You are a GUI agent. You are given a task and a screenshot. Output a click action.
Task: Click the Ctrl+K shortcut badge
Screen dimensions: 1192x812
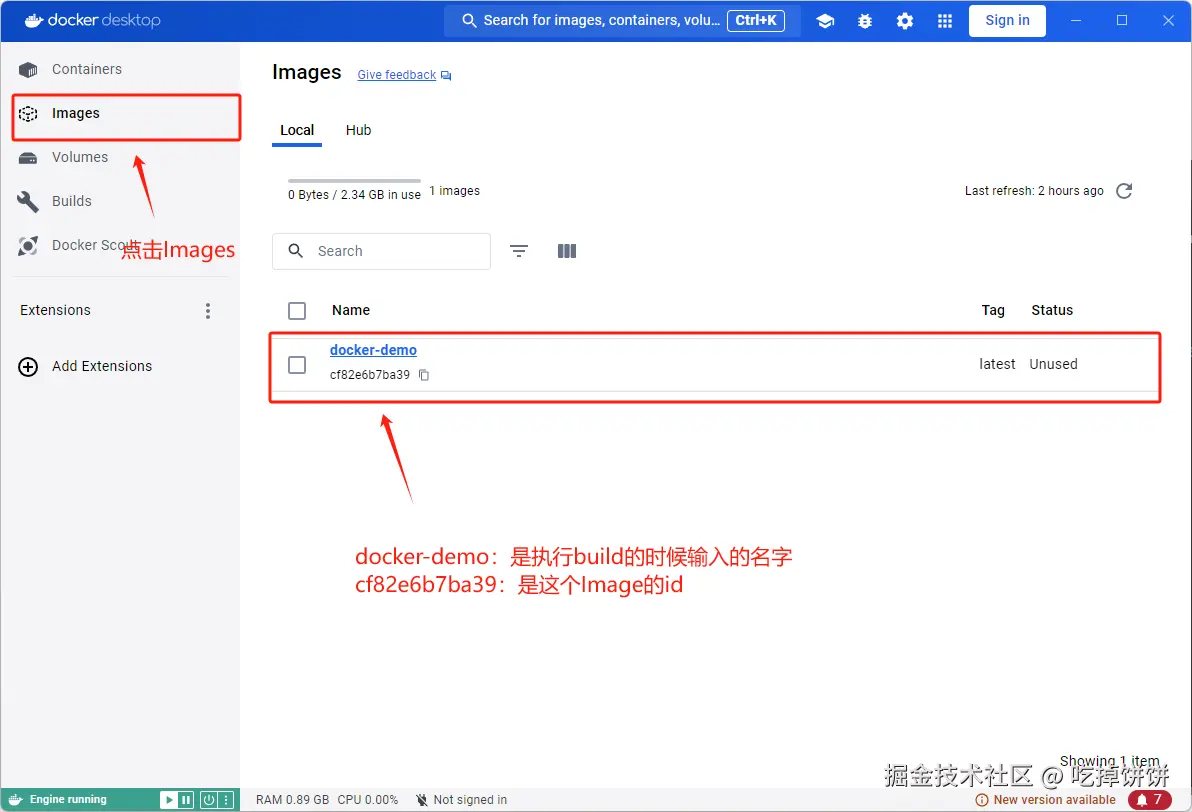click(x=756, y=21)
